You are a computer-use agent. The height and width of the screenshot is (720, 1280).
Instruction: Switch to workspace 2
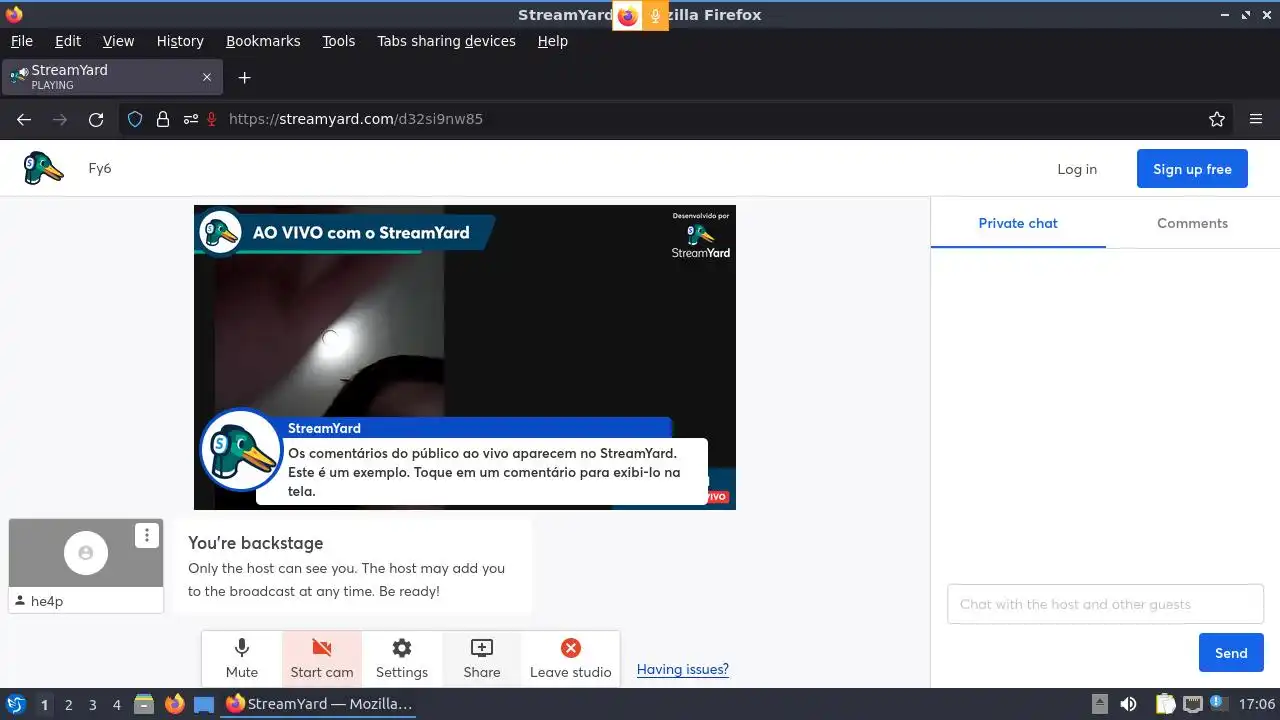(x=68, y=704)
